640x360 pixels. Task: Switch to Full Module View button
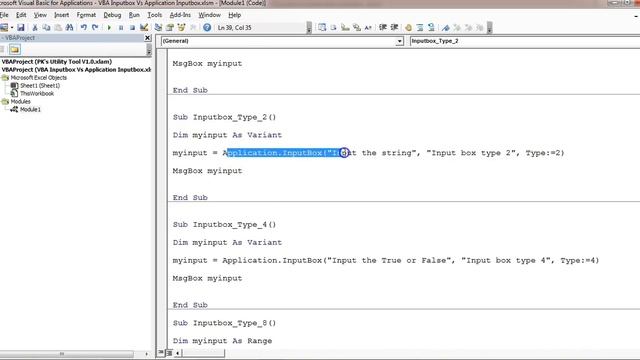169,353
